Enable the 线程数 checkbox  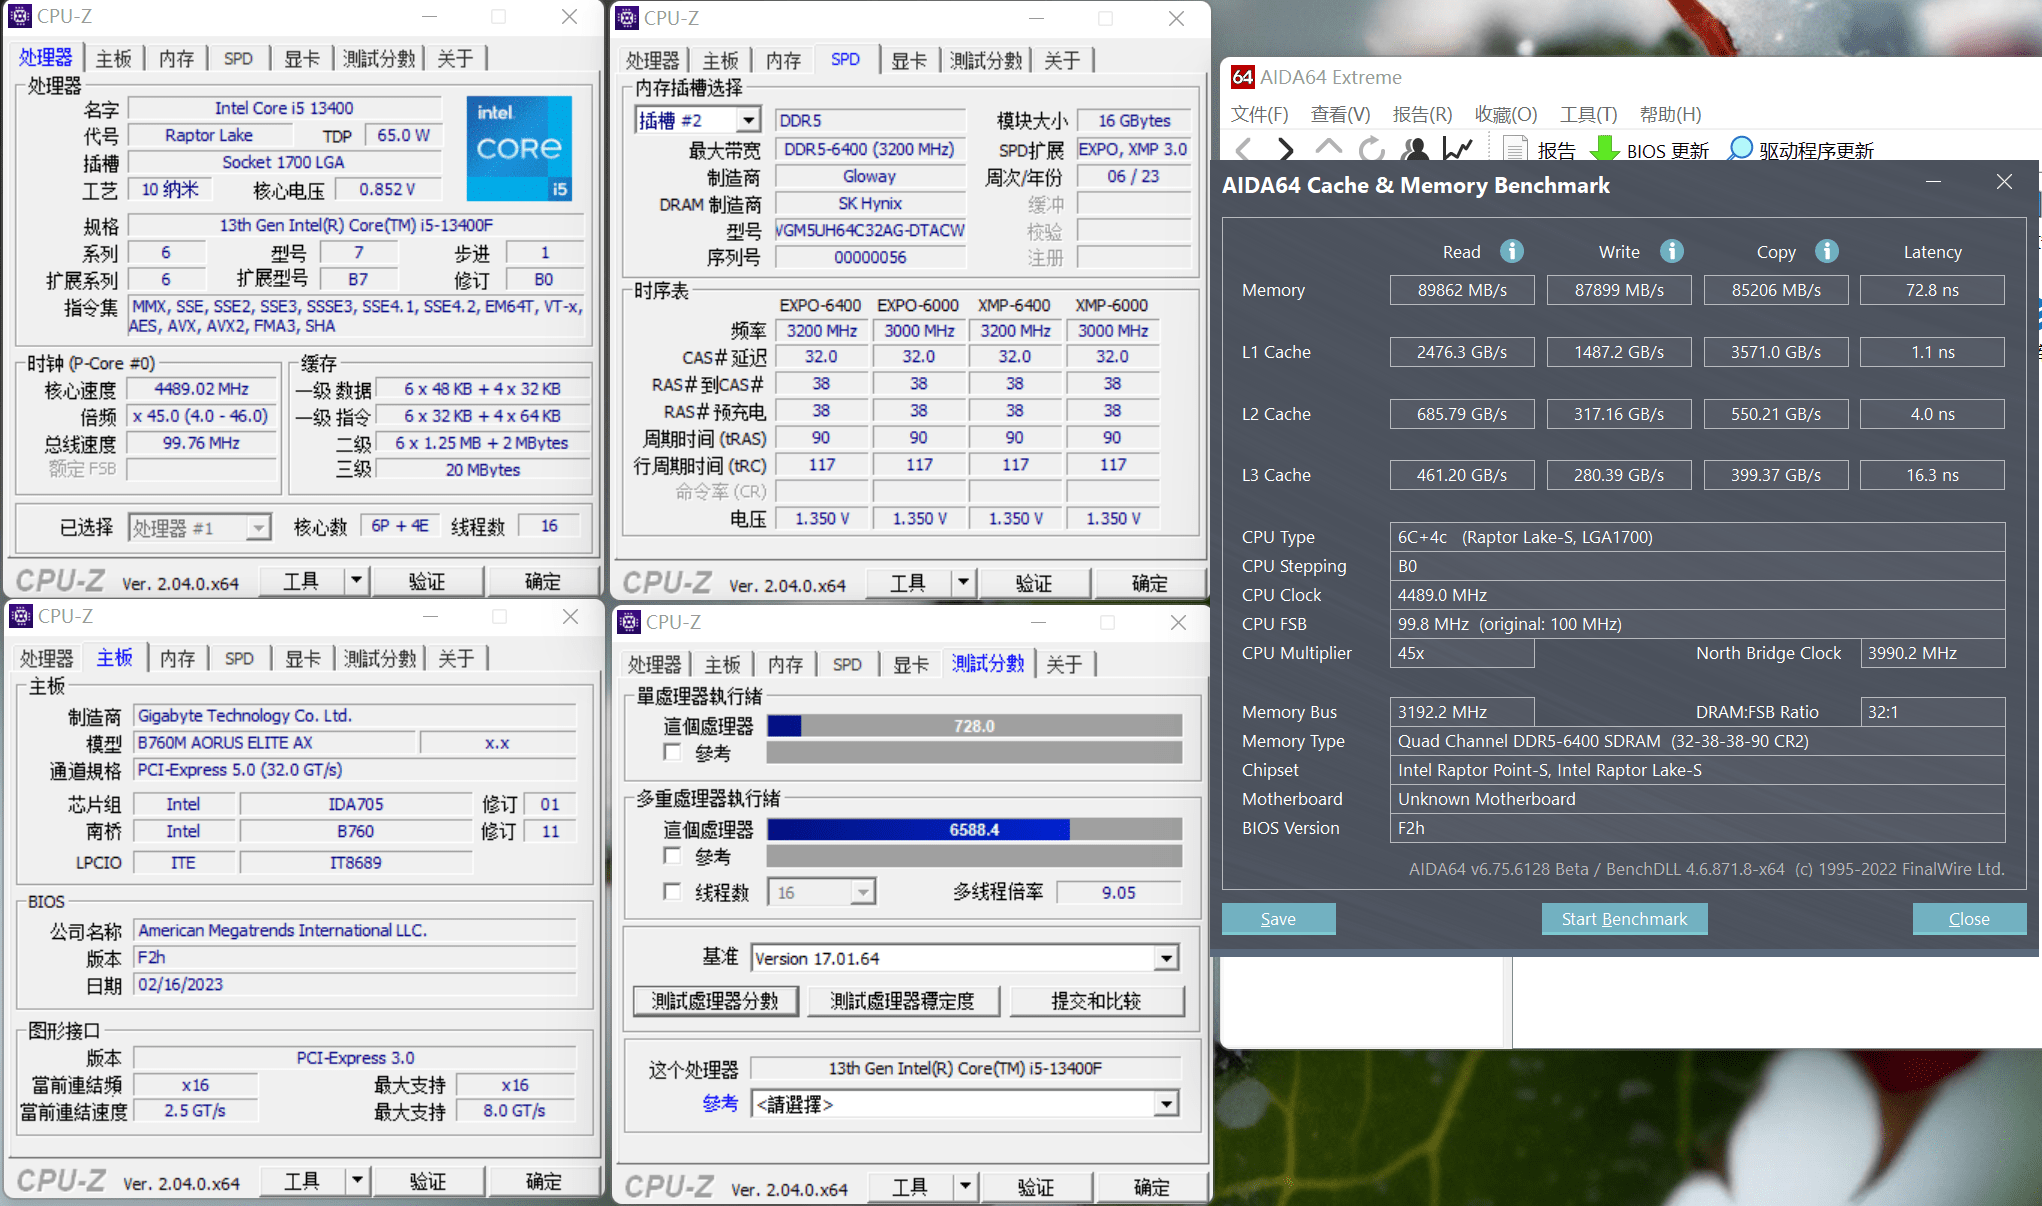pyautogui.click(x=672, y=891)
